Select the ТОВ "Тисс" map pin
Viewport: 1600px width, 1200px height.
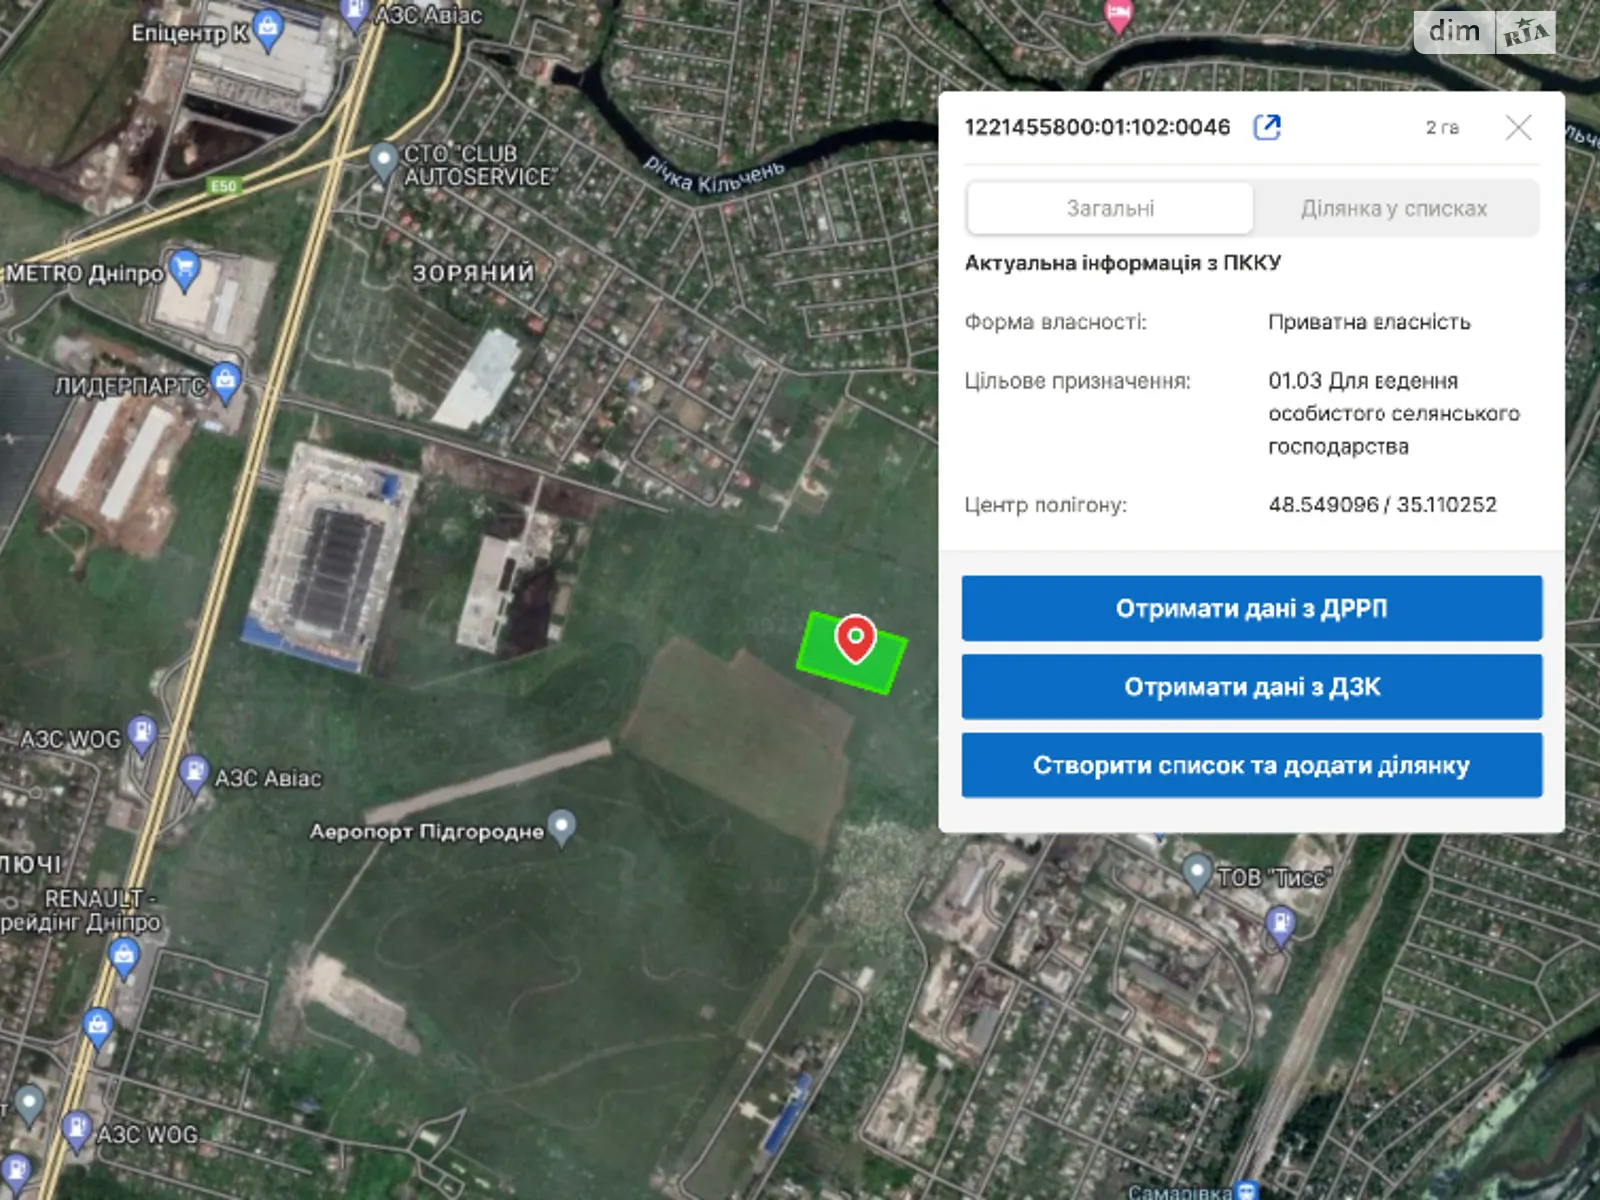pyautogui.click(x=1196, y=873)
